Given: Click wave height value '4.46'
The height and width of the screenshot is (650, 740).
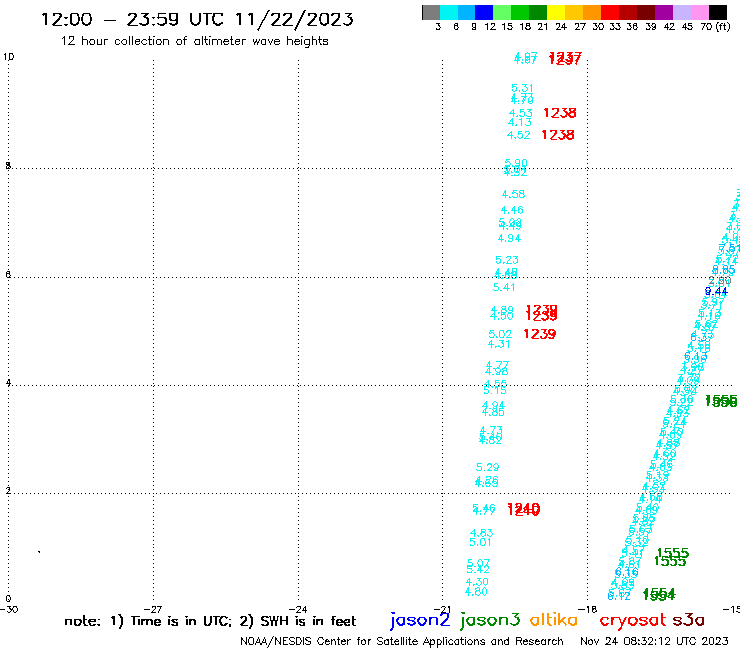Looking at the screenshot, I should point(512,211).
